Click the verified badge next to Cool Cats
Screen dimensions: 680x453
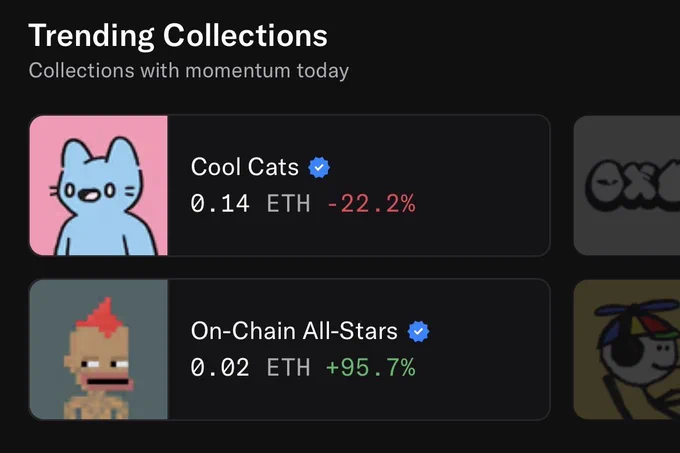319,167
